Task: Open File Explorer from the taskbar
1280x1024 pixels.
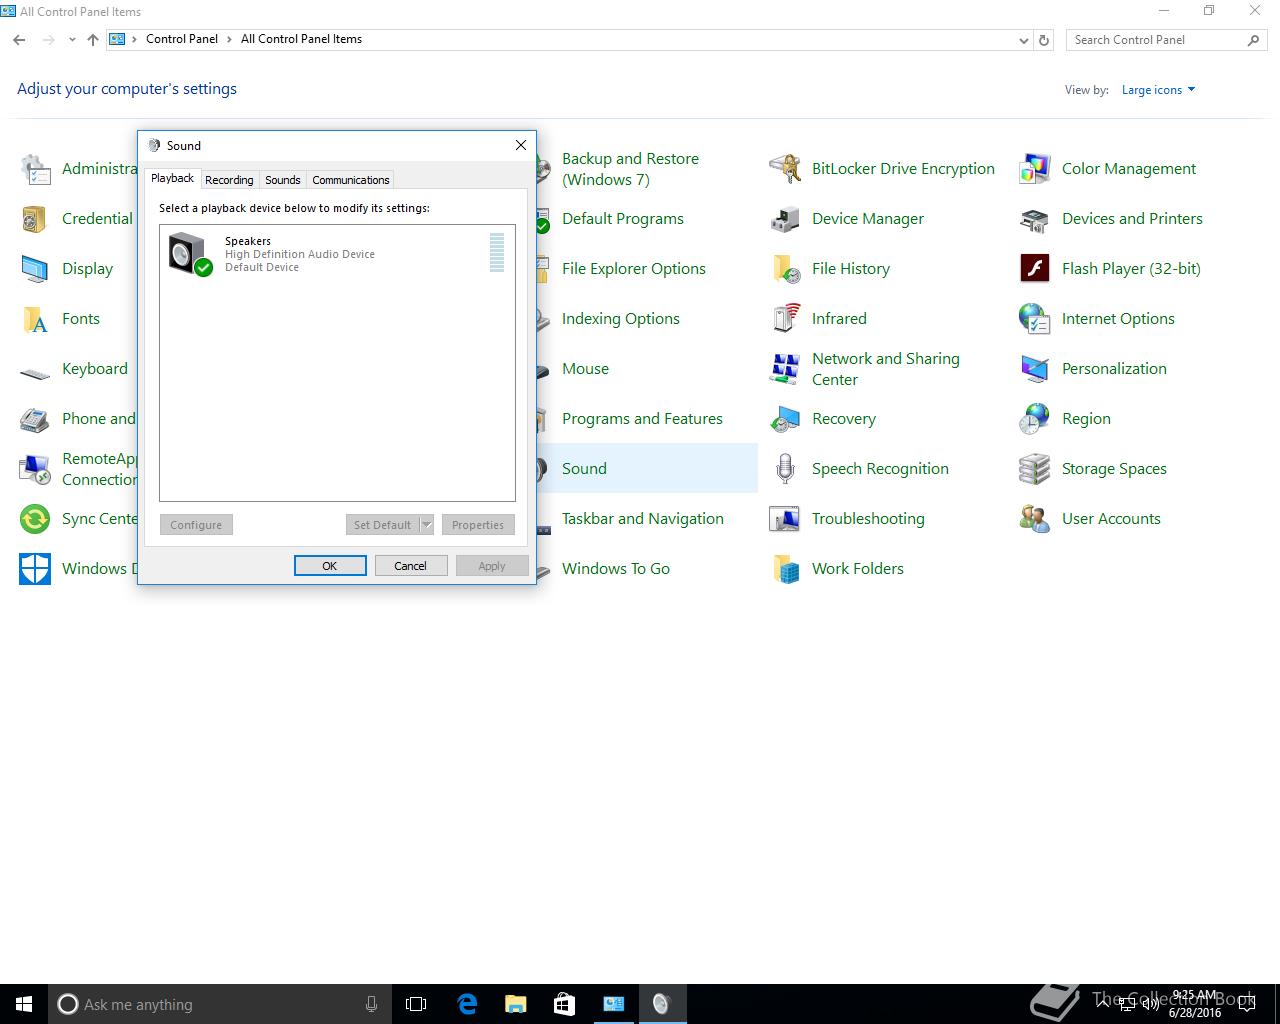Action: [515, 1004]
